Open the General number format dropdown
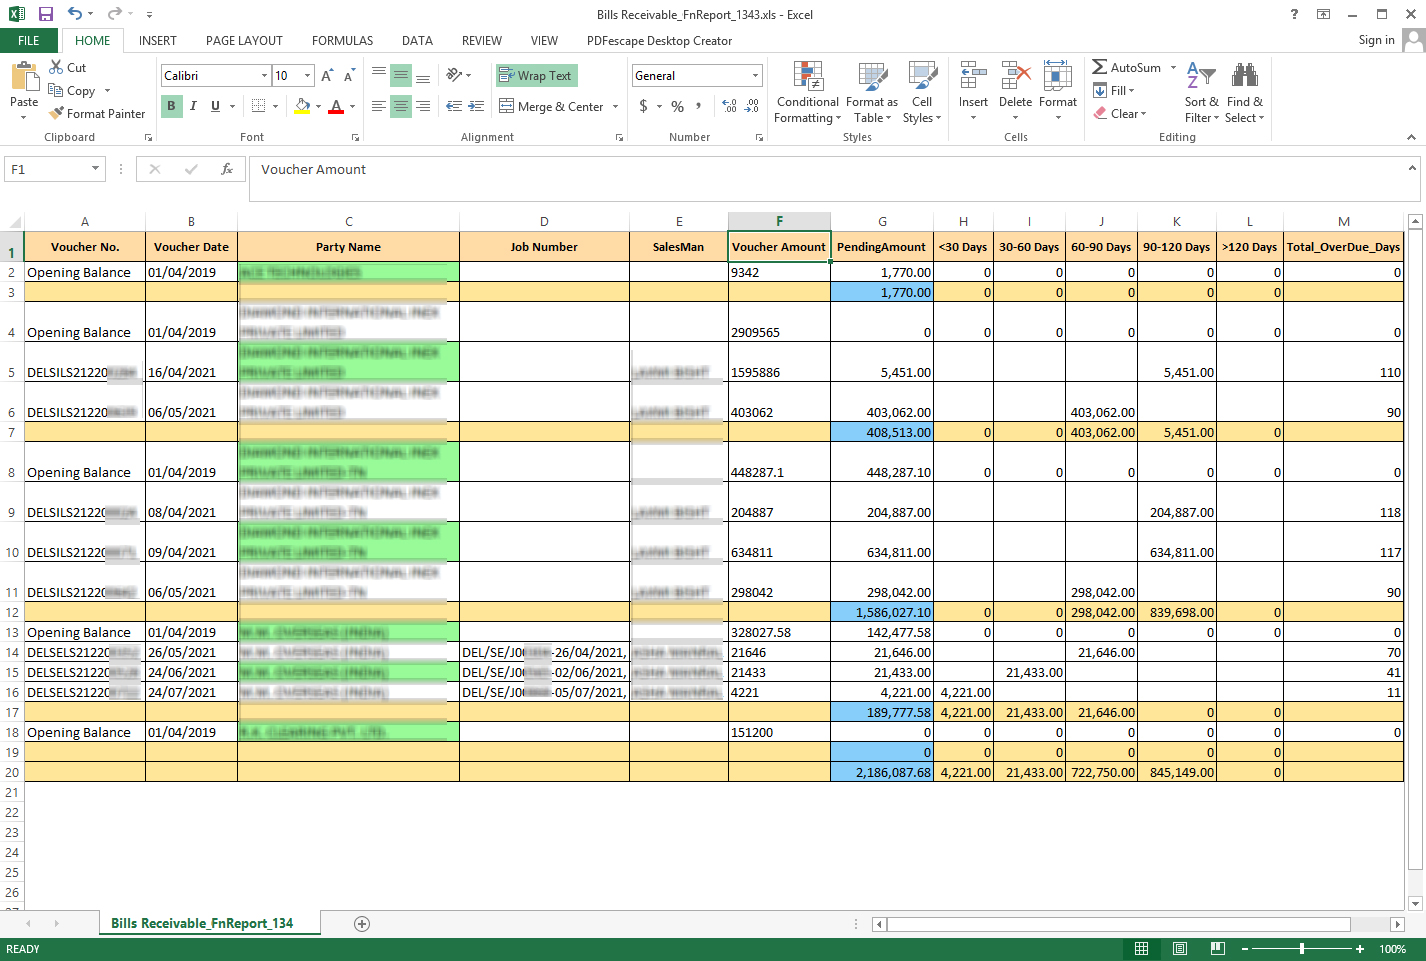 point(755,76)
